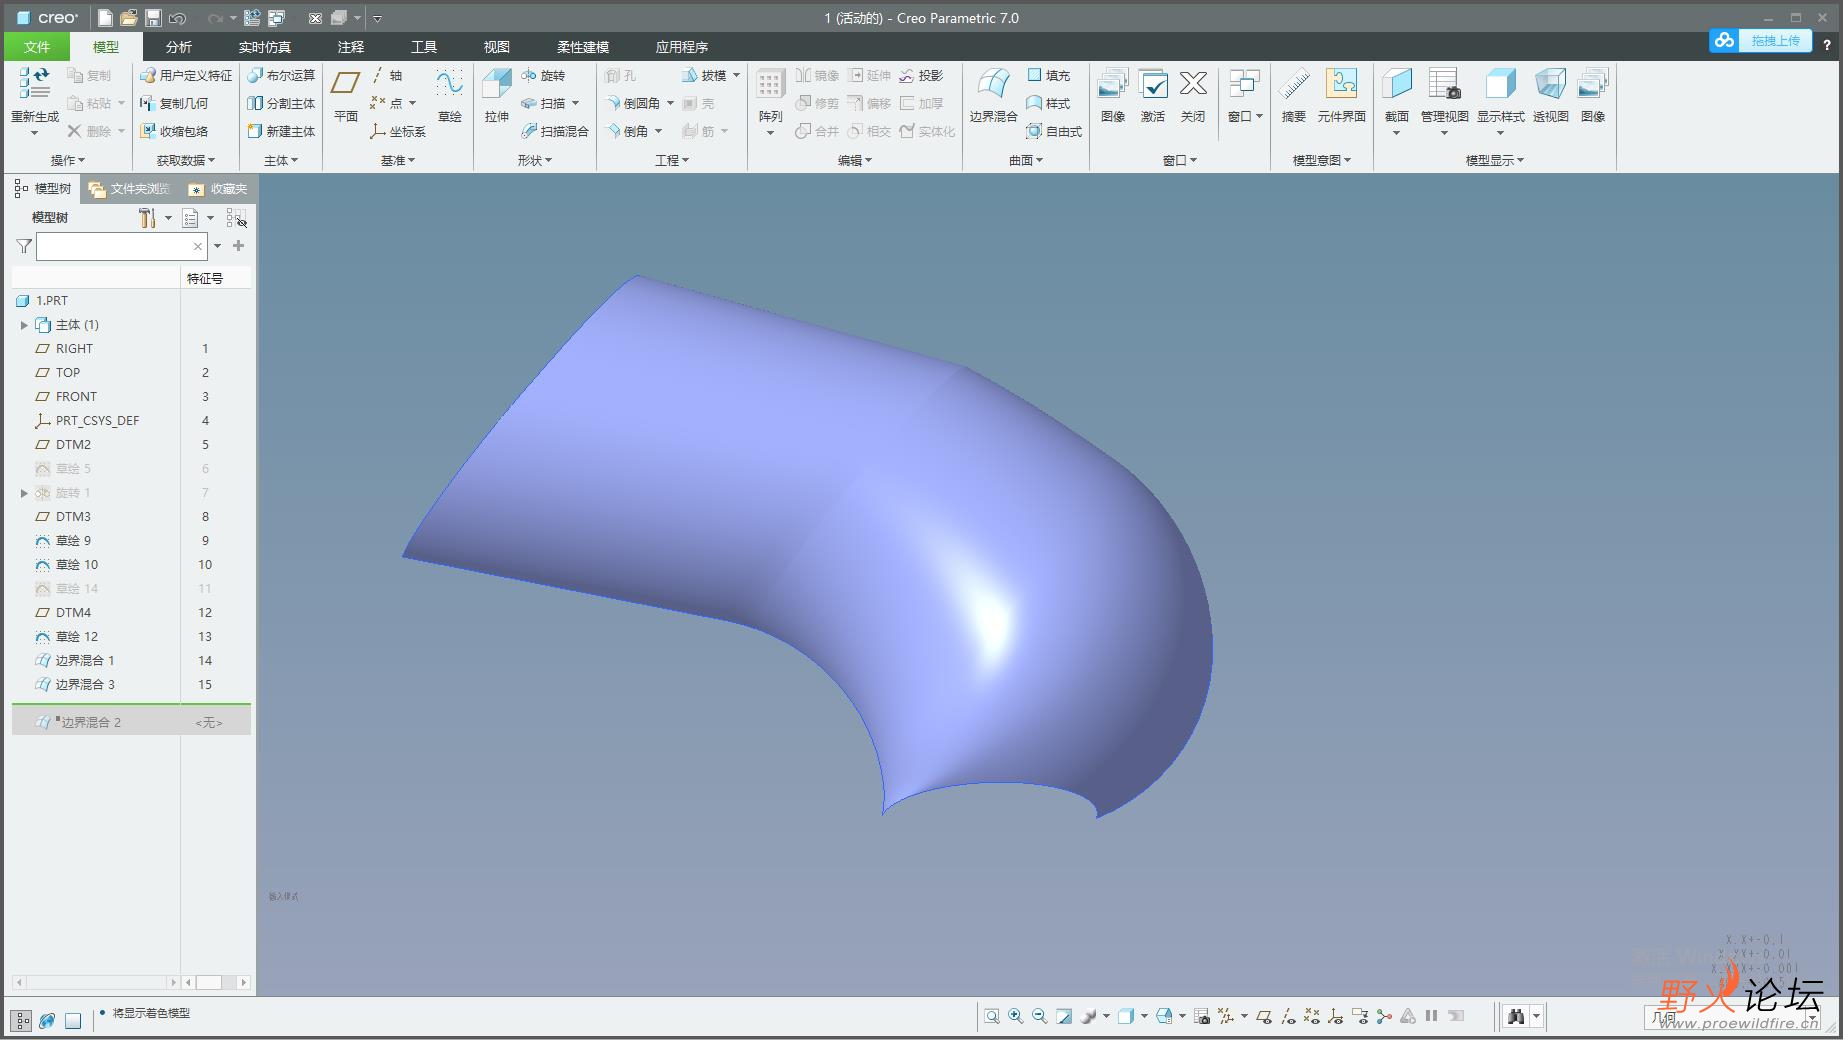1843x1040 pixels.
Task: Switch to the Annotate (注释) tab
Action: pyautogui.click(x=351, y=47)
